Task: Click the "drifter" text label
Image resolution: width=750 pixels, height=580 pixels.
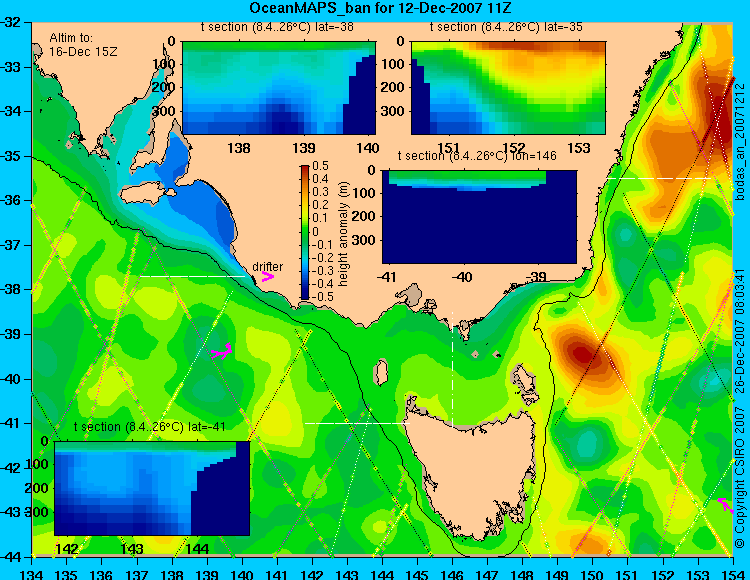Action: tap(267, 267)
